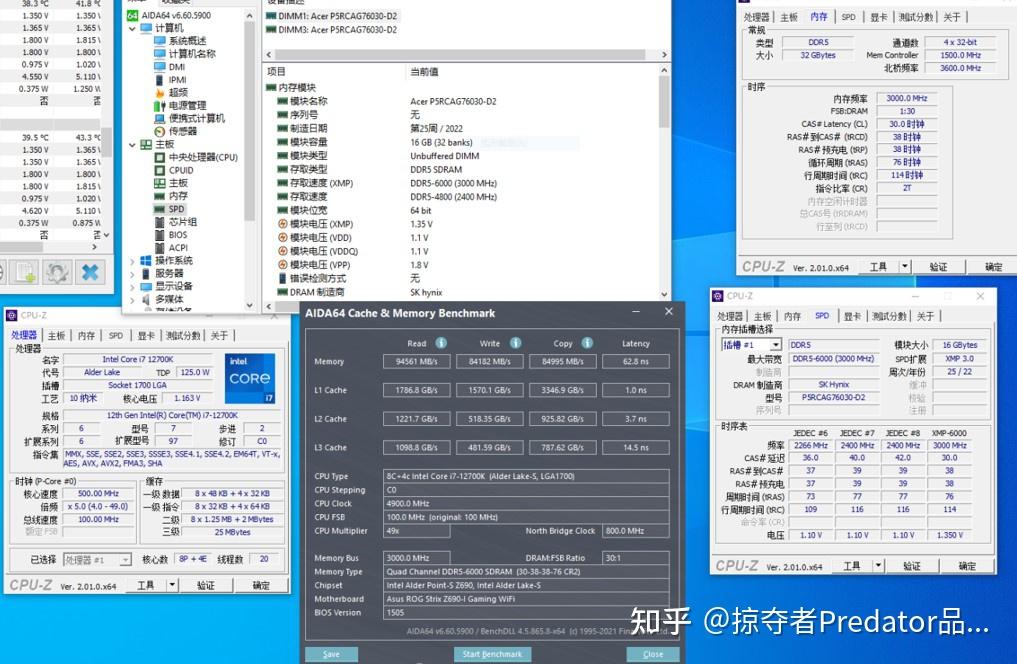
Task: Select the AIDA64 v6.60.5900 root node
Action: [169, 15]
